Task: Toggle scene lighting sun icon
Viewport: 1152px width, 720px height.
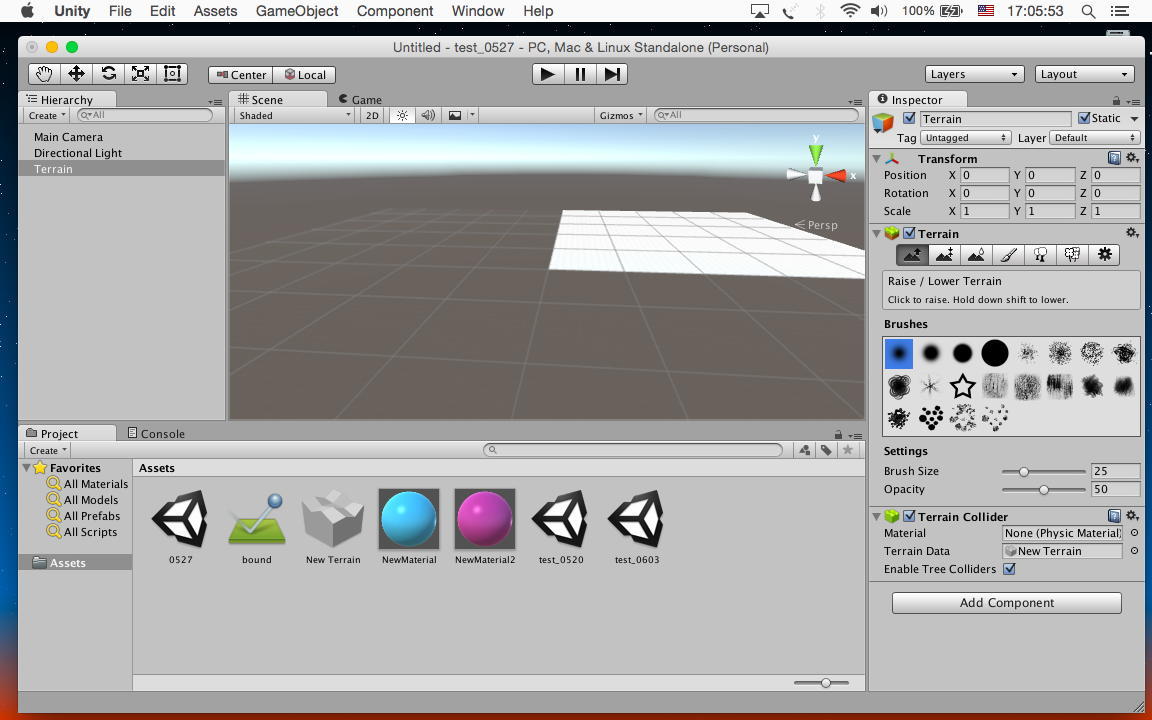Action: [402, 115]
